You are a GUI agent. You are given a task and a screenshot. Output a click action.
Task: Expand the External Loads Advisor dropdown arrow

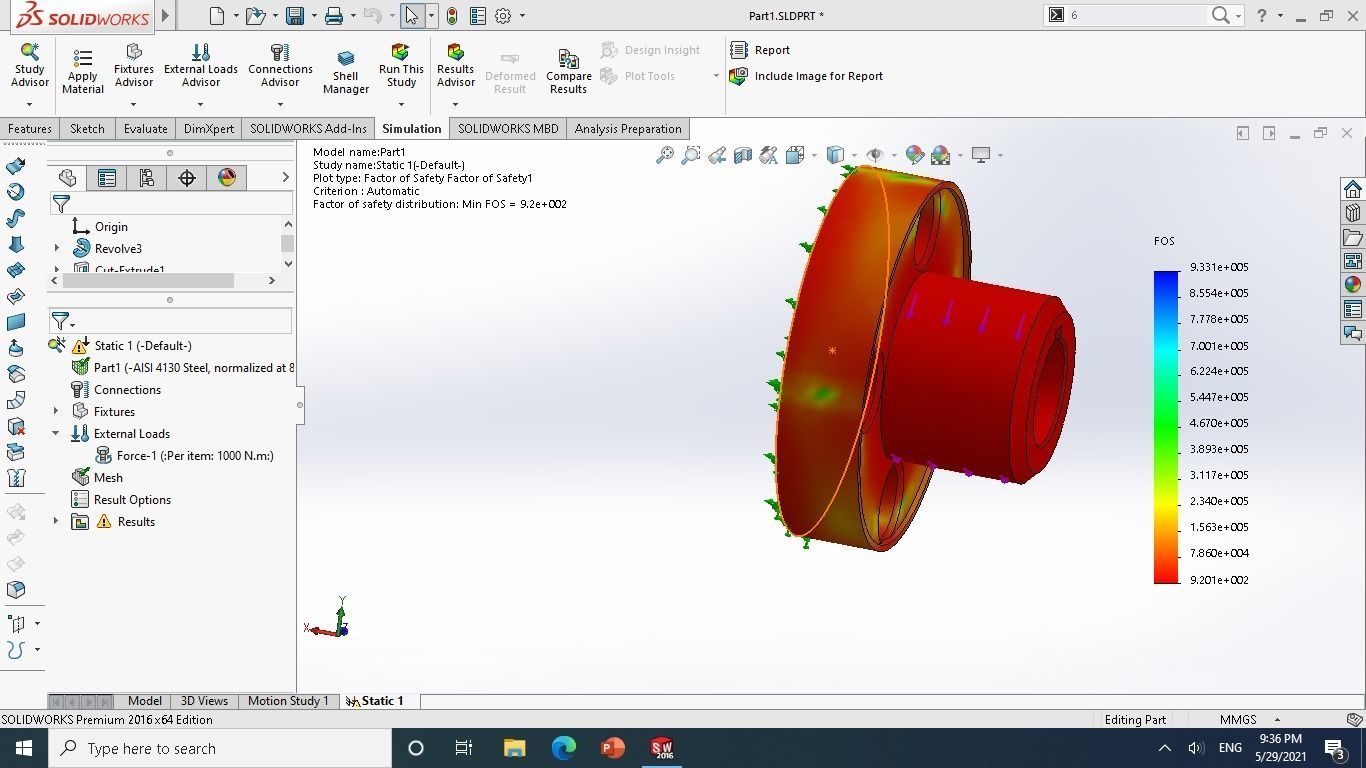[x=200, y=104]
